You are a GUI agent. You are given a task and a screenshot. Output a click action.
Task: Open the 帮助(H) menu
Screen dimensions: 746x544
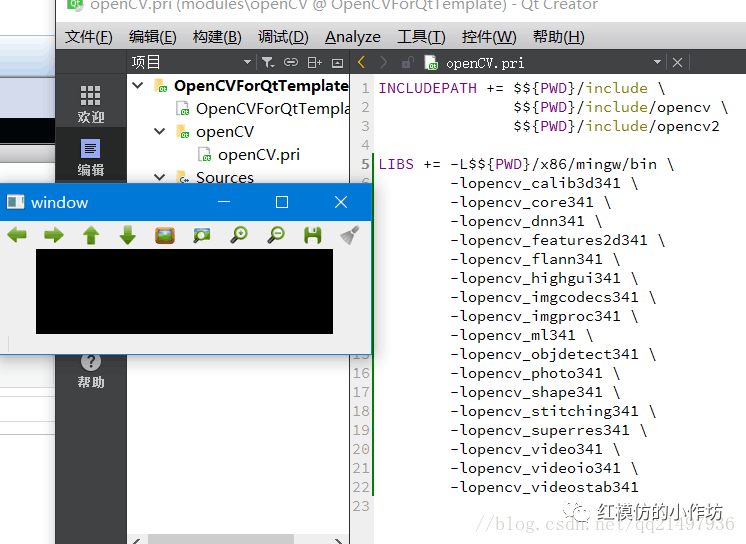point(559,37)
